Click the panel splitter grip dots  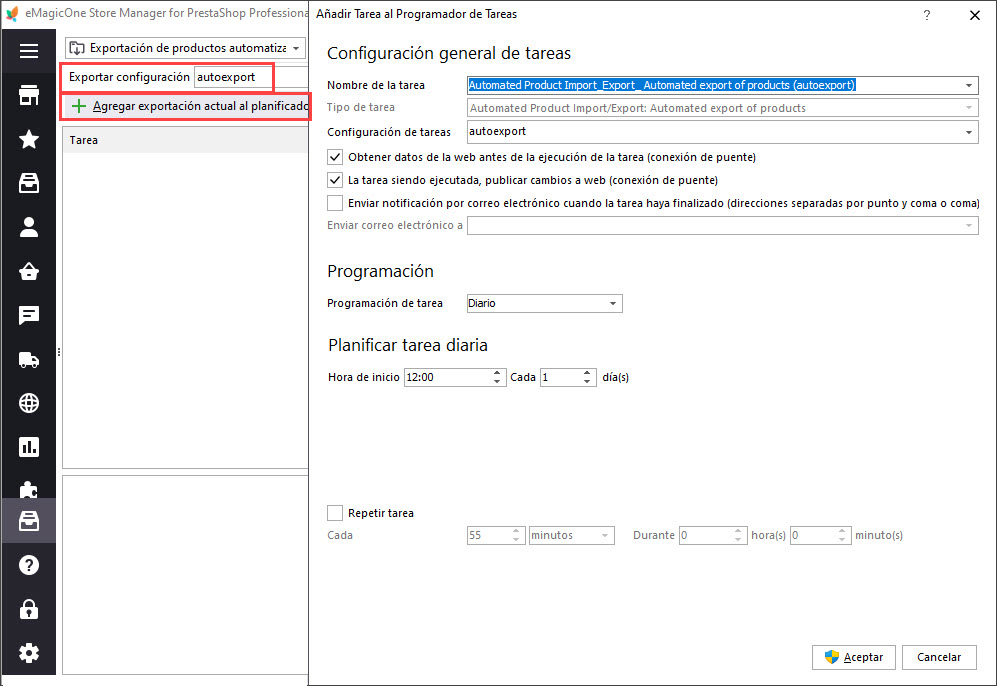(59, 352)
